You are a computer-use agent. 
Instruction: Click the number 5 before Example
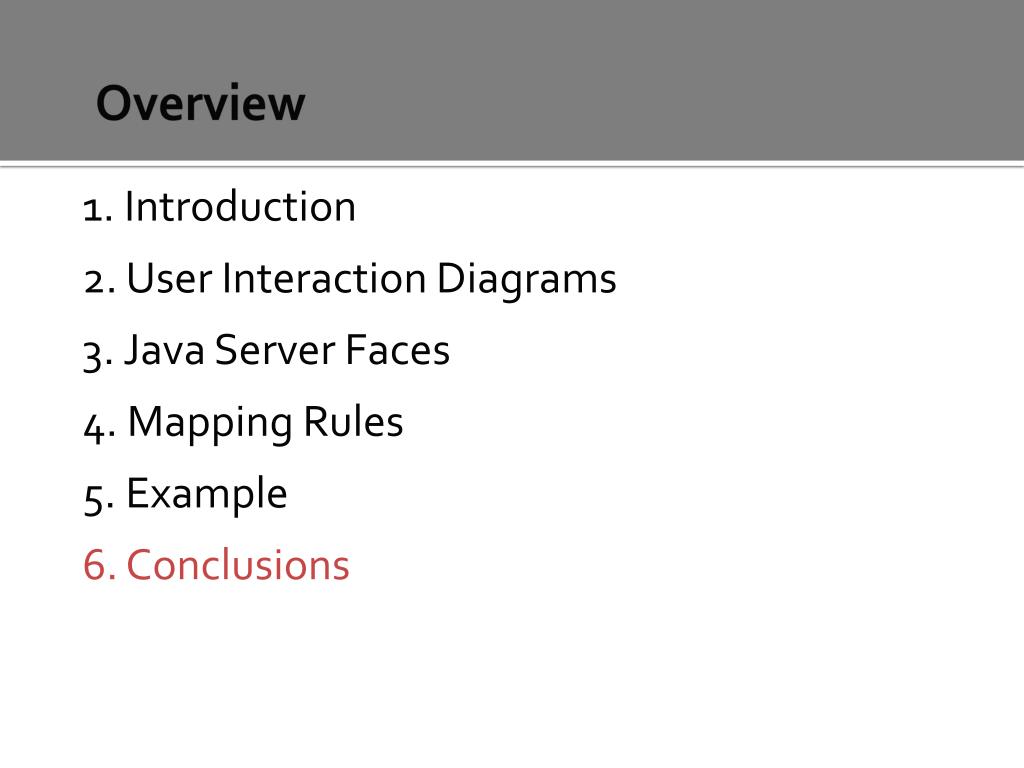pyautogui.click(x=94, y=500)
